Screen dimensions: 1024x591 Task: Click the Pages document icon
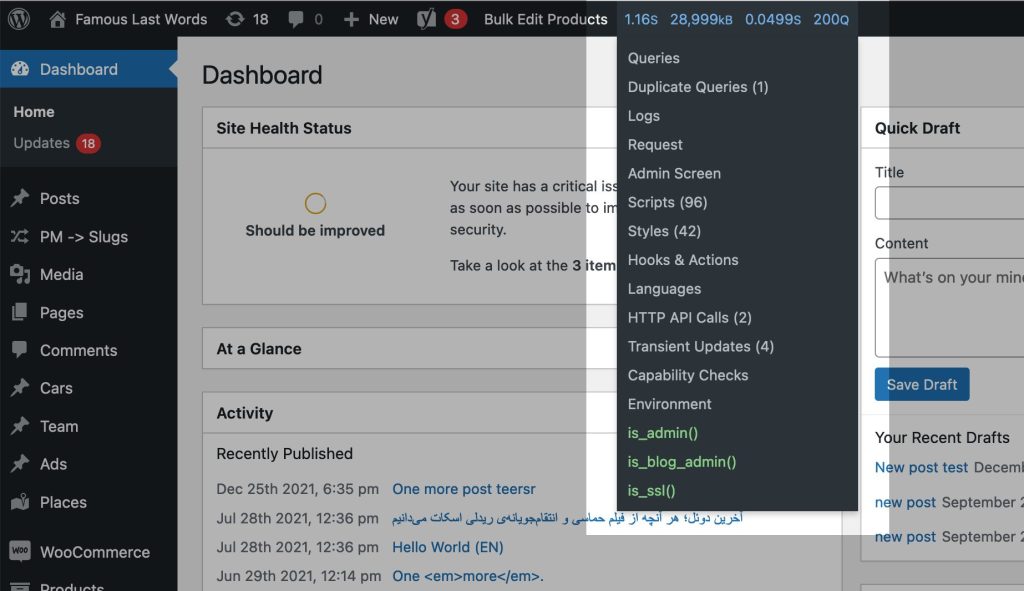tap(20, 312)
